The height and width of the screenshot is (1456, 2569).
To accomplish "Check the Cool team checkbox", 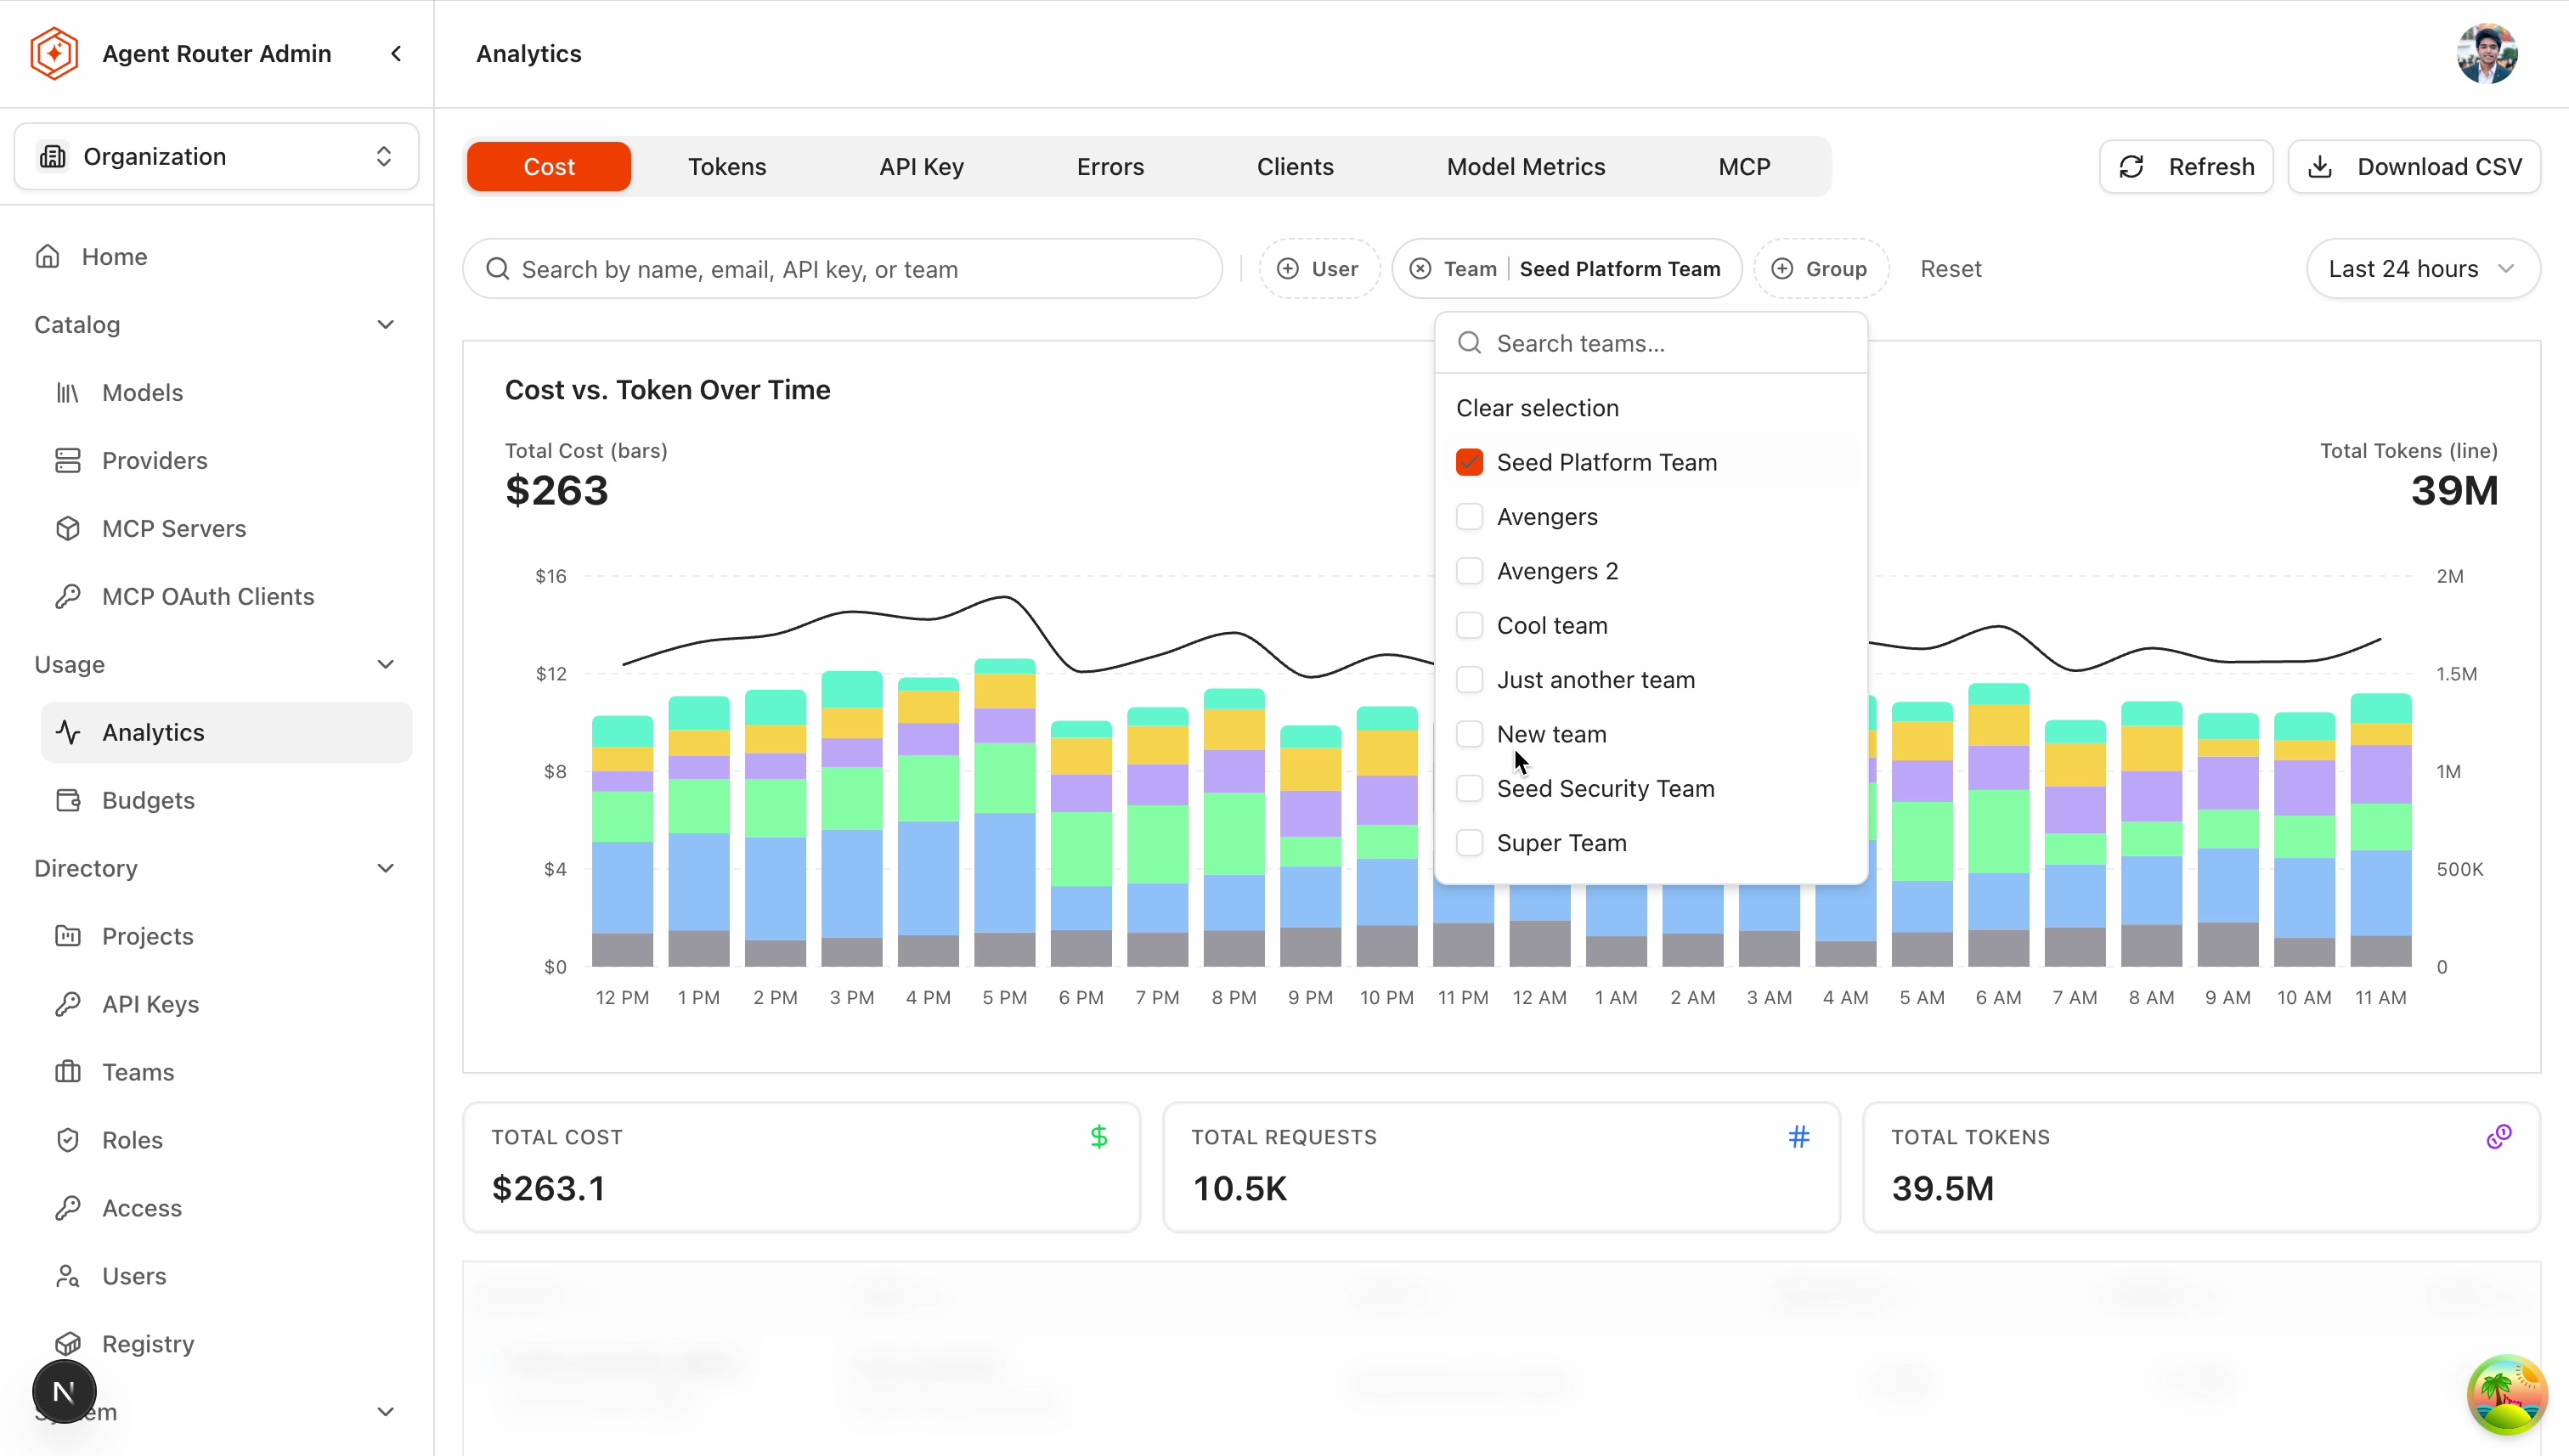I will click(x=1469, y=626).
